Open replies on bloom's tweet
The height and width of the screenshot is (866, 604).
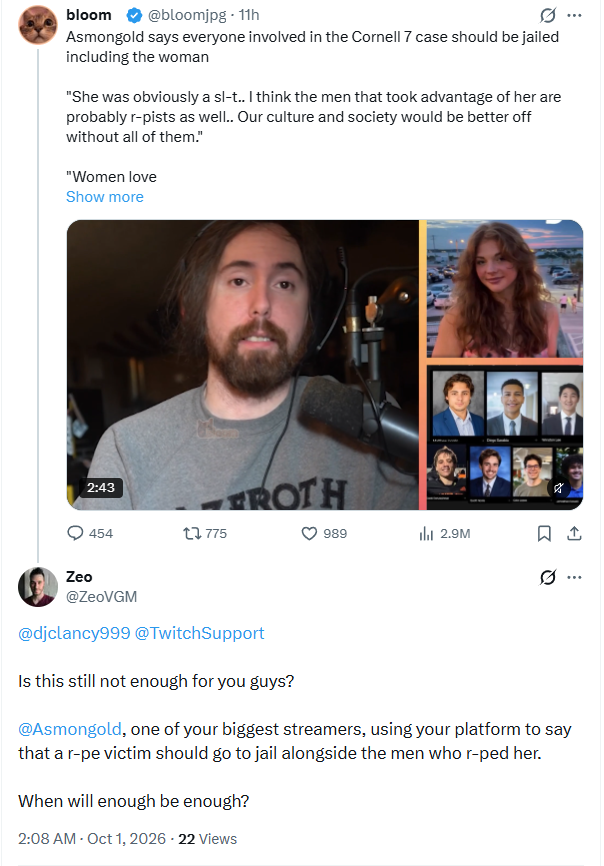pos(89,533)
